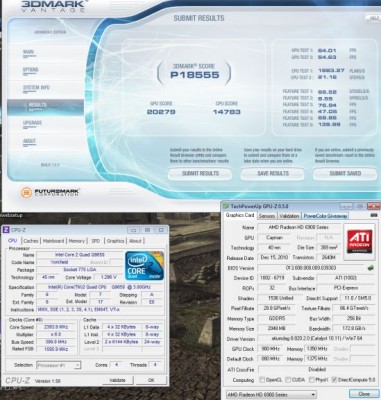Open UPGRADE in 3DMark sidebar
381x400 pixels.
[32, 123]
